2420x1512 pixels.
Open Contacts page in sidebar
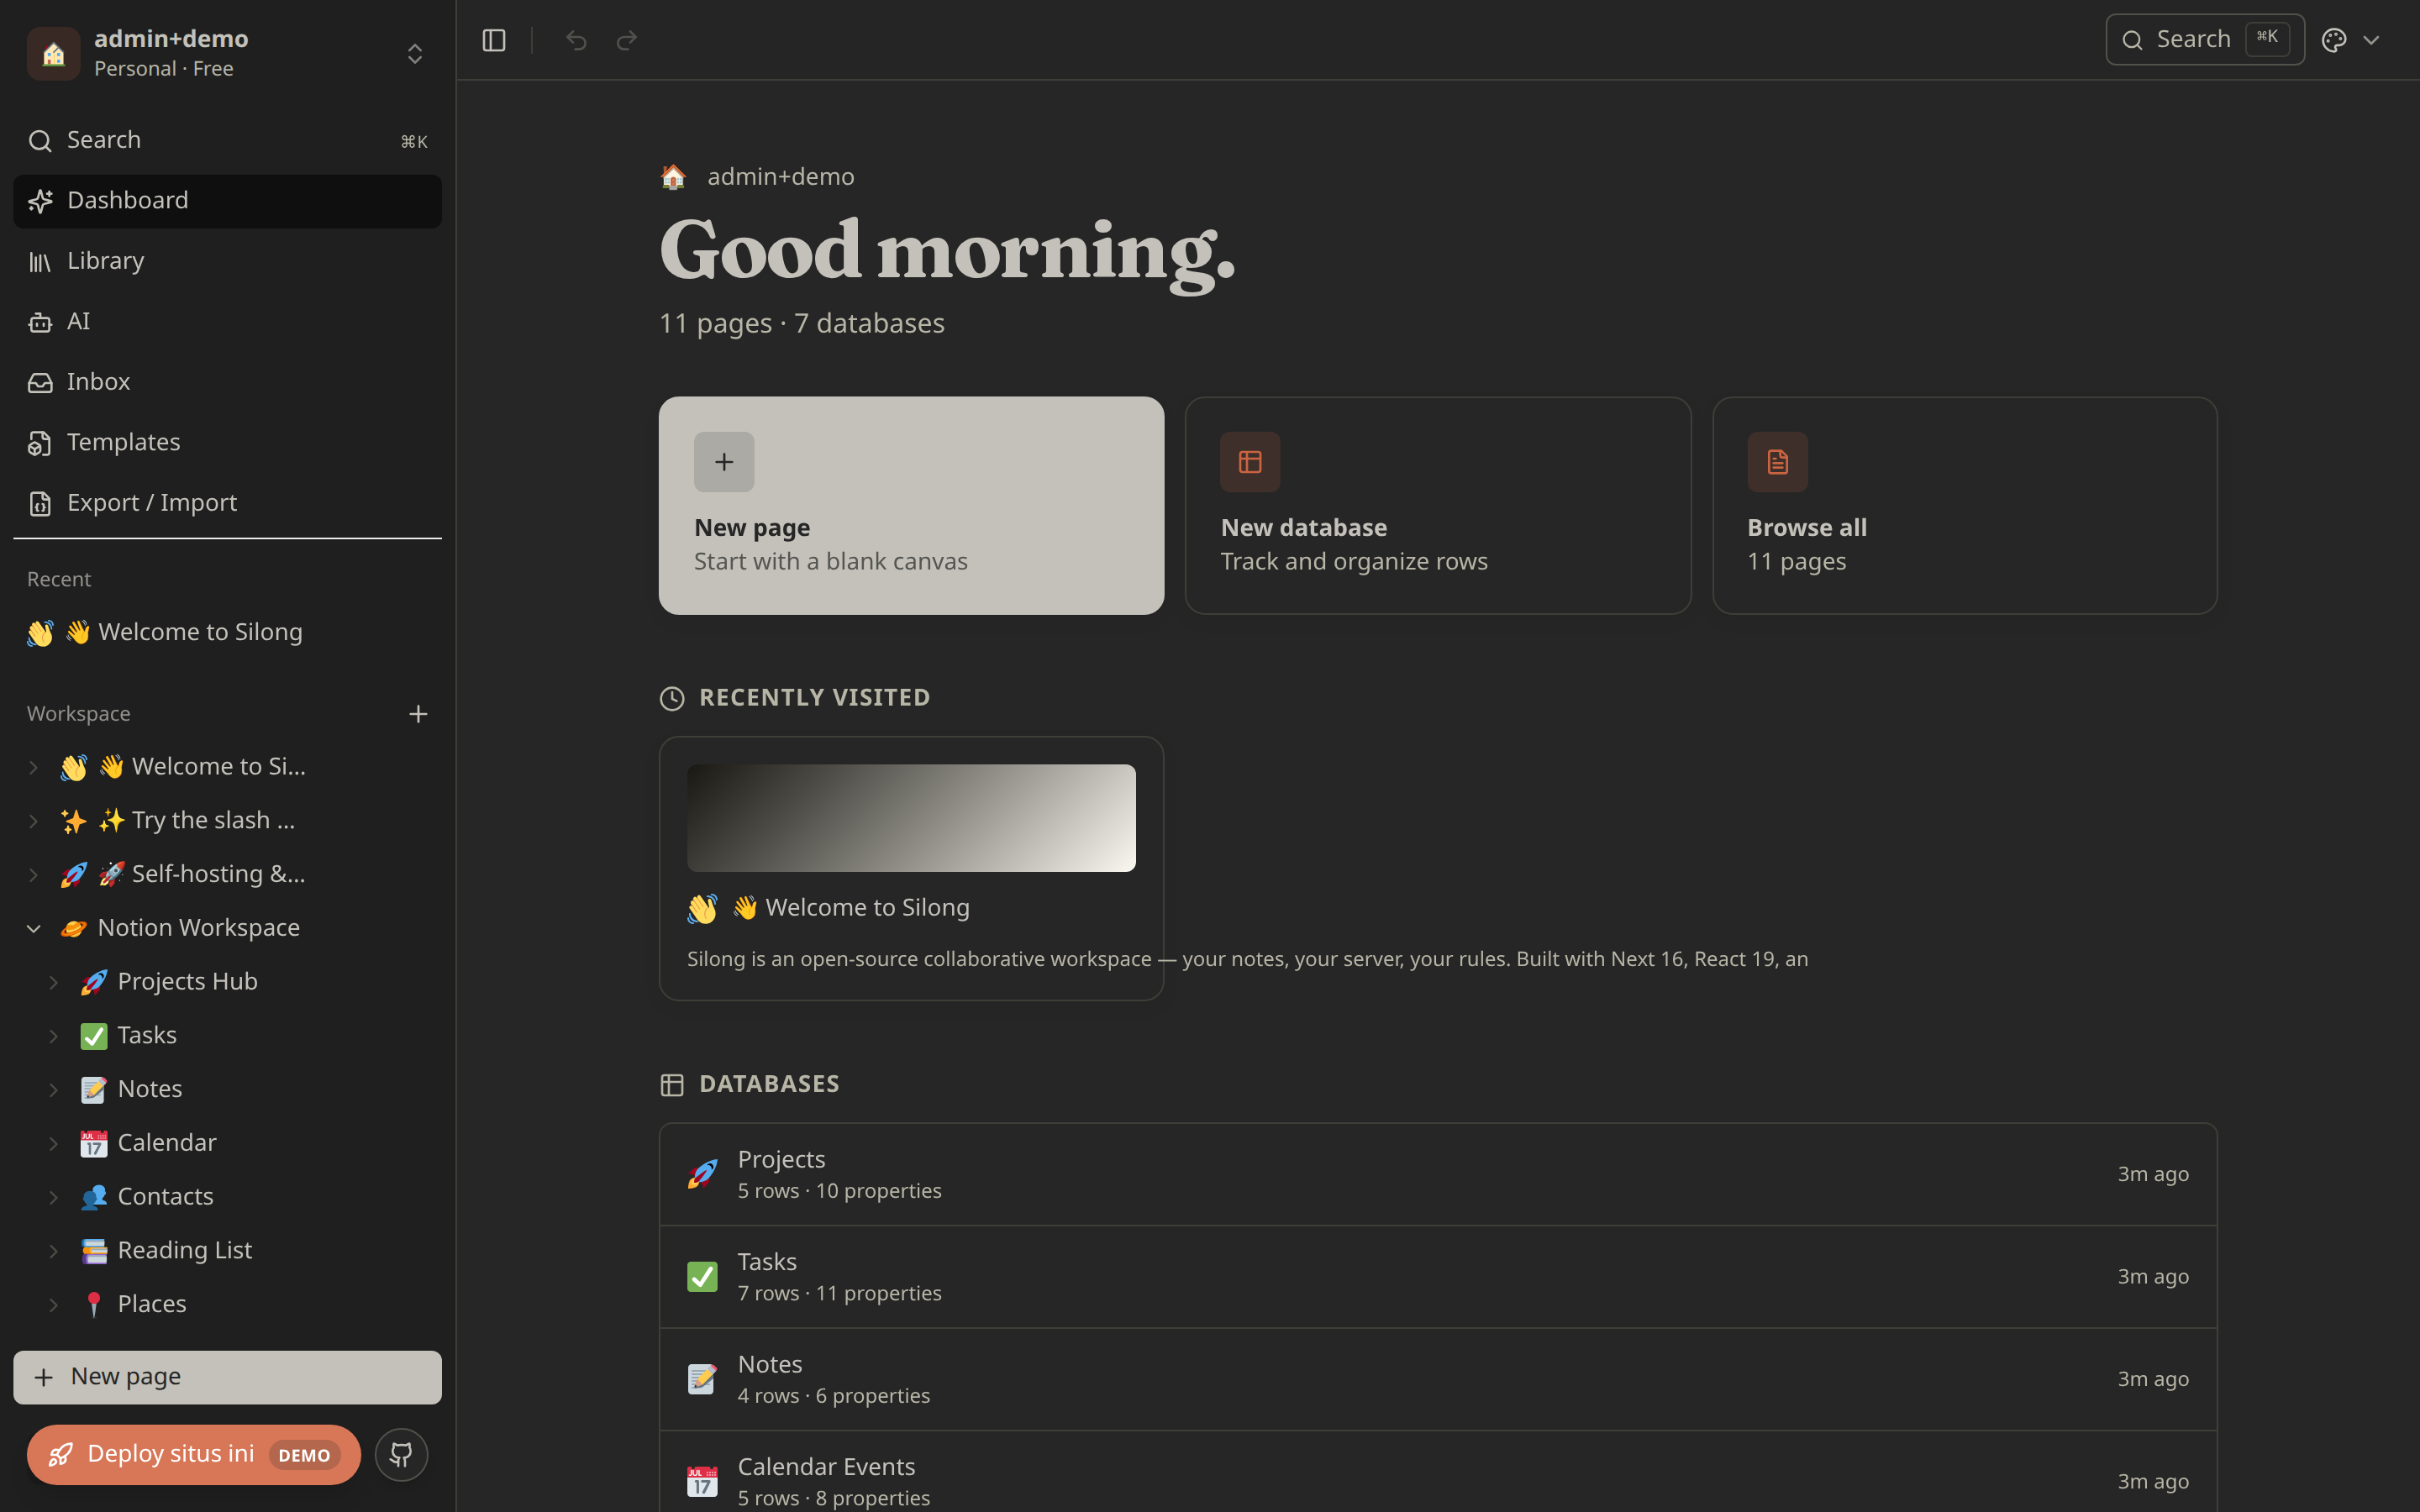coord(165,1197)
